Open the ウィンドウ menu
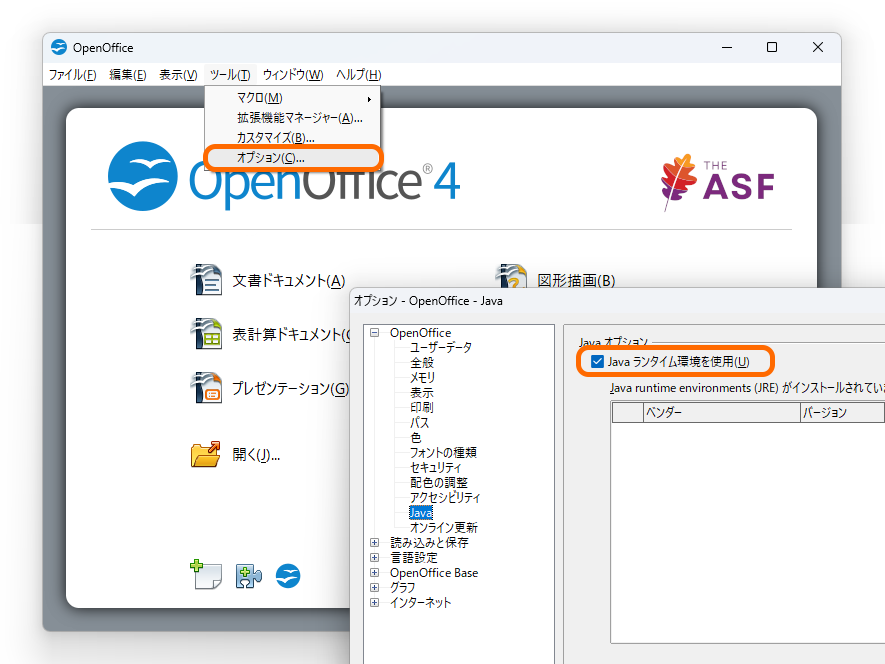This screenshot has height=664, width=885. [x=293, y=75]
